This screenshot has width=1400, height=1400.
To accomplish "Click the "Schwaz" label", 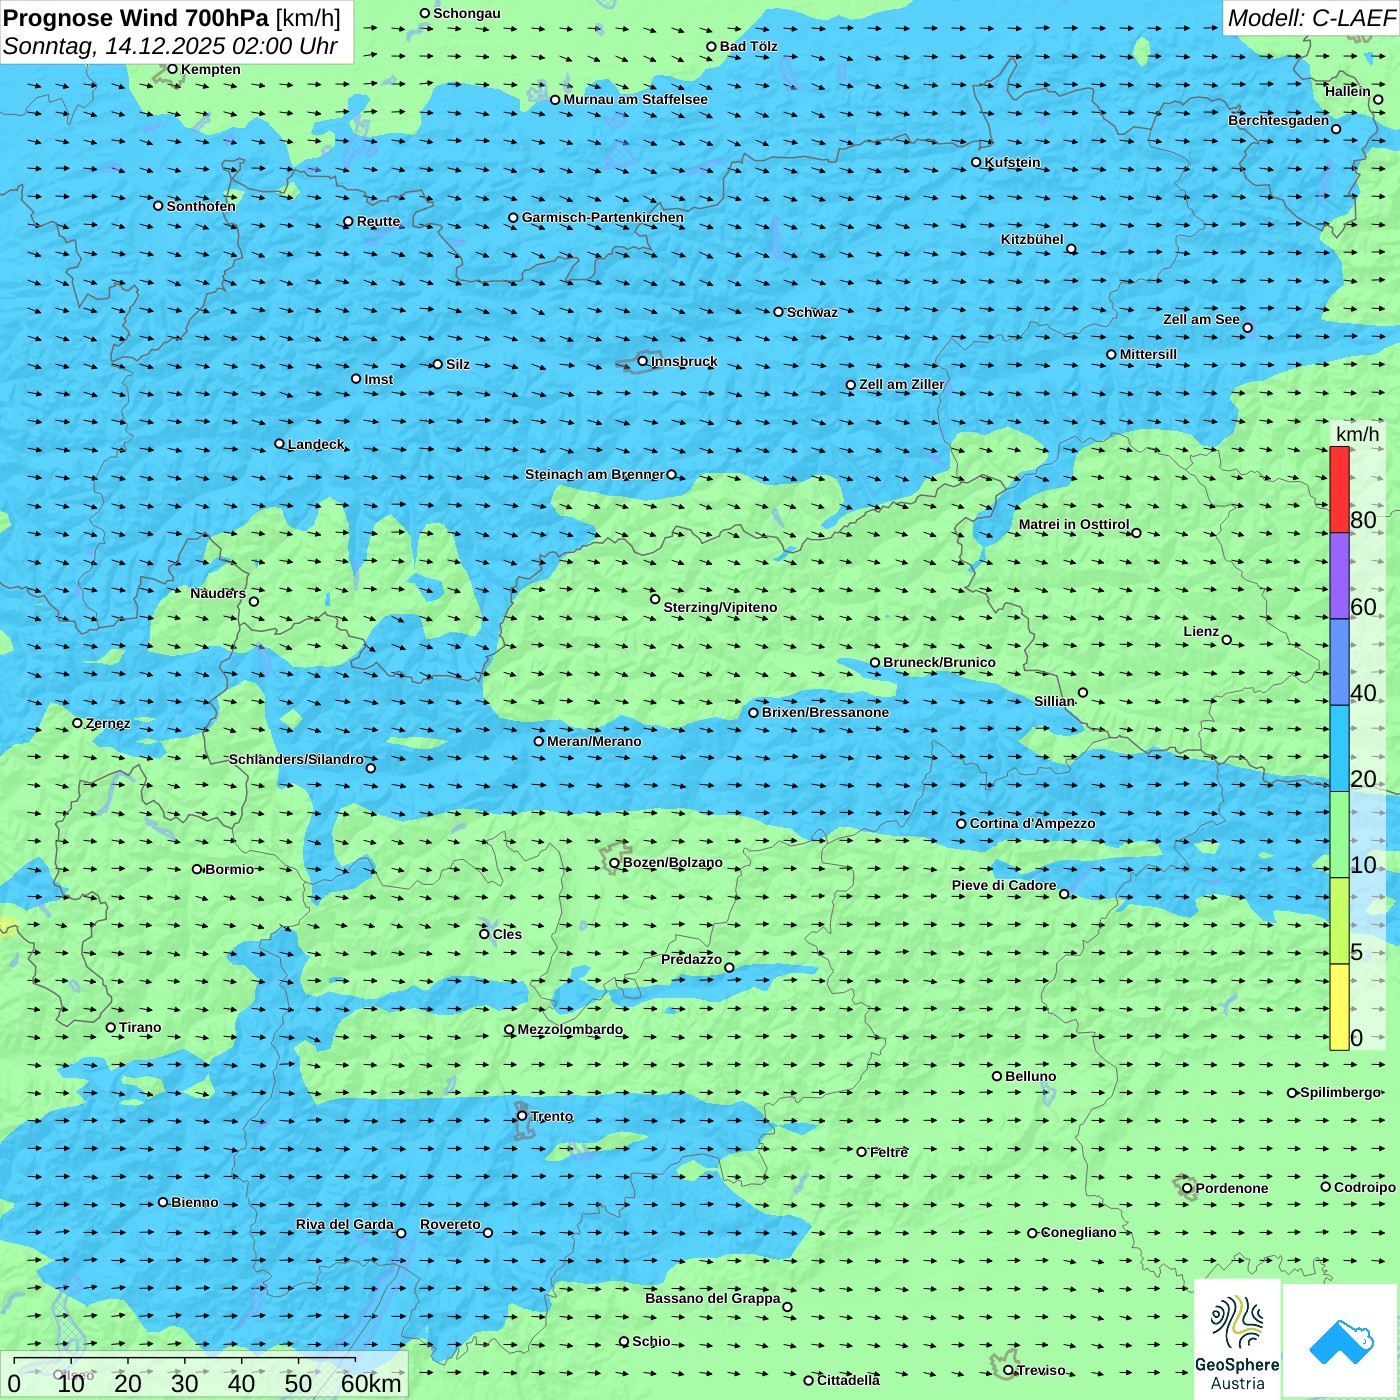I will pos(812,312).
